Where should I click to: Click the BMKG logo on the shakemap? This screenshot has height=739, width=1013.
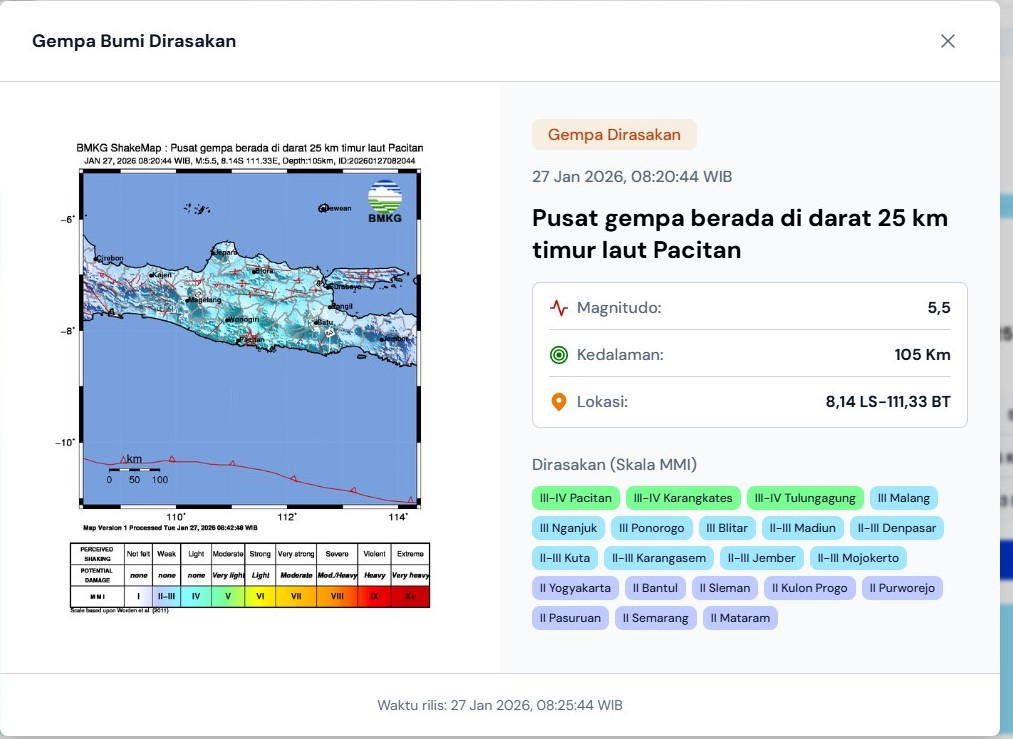pyautogui.click(x=384, y=201)
